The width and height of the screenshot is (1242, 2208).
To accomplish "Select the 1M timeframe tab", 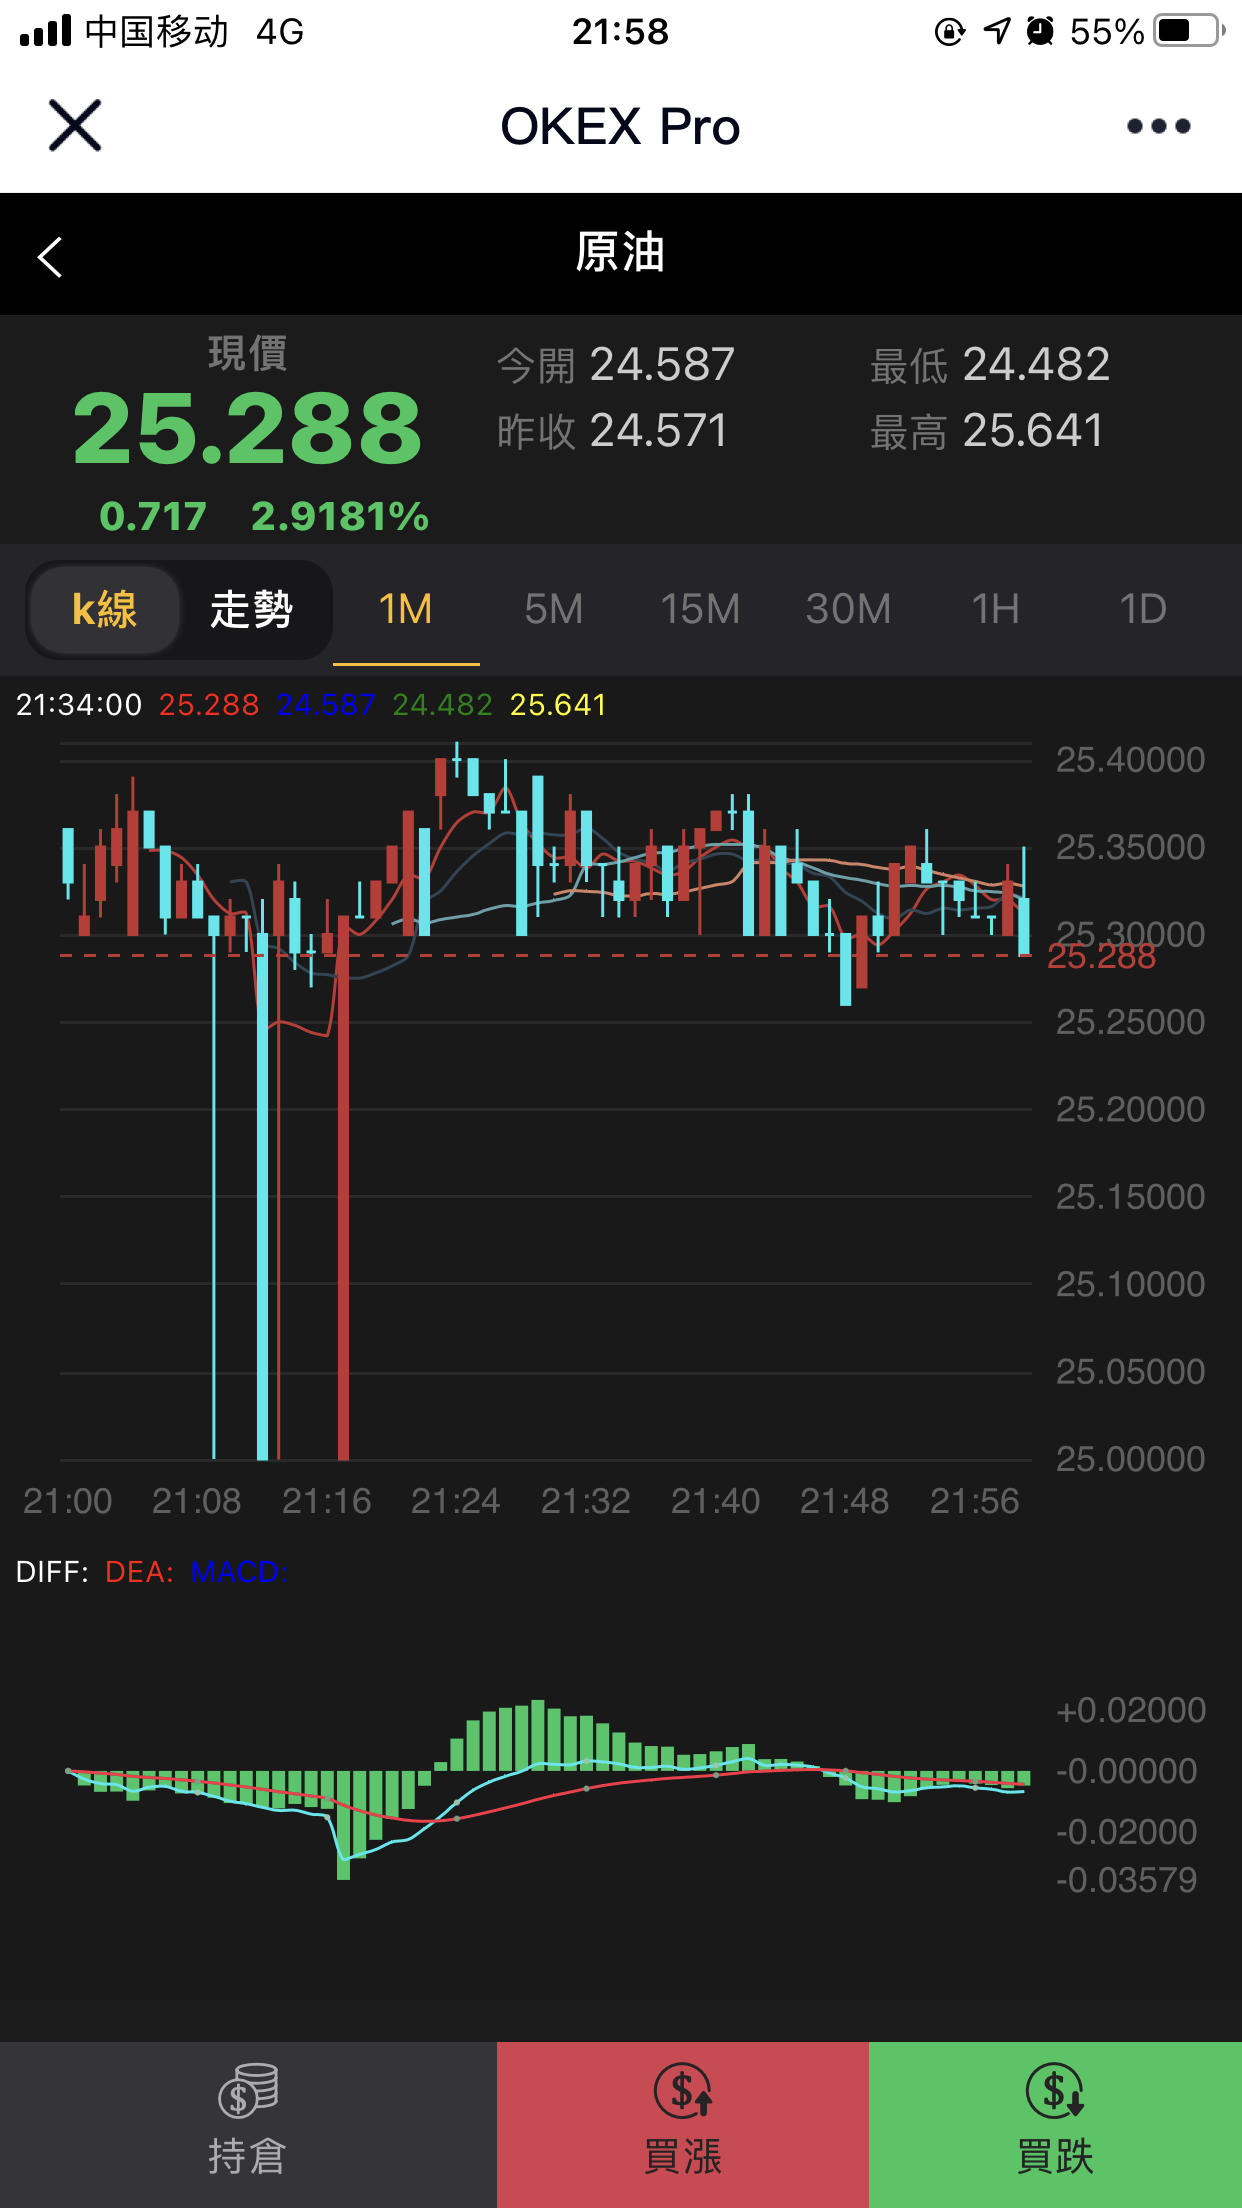I will pyautogui.click(x=406, y=609).
